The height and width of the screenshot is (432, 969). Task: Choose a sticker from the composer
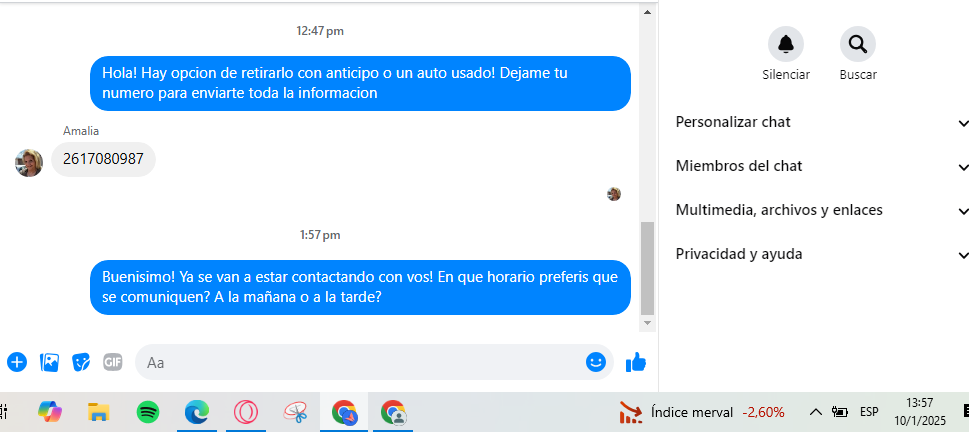click(x=80, y=362)
